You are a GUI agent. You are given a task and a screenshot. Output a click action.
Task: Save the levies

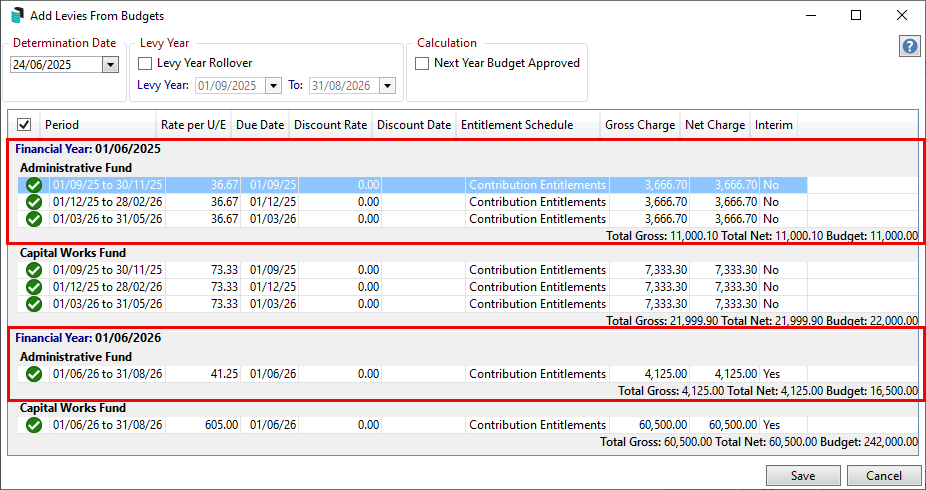[803, 476]
